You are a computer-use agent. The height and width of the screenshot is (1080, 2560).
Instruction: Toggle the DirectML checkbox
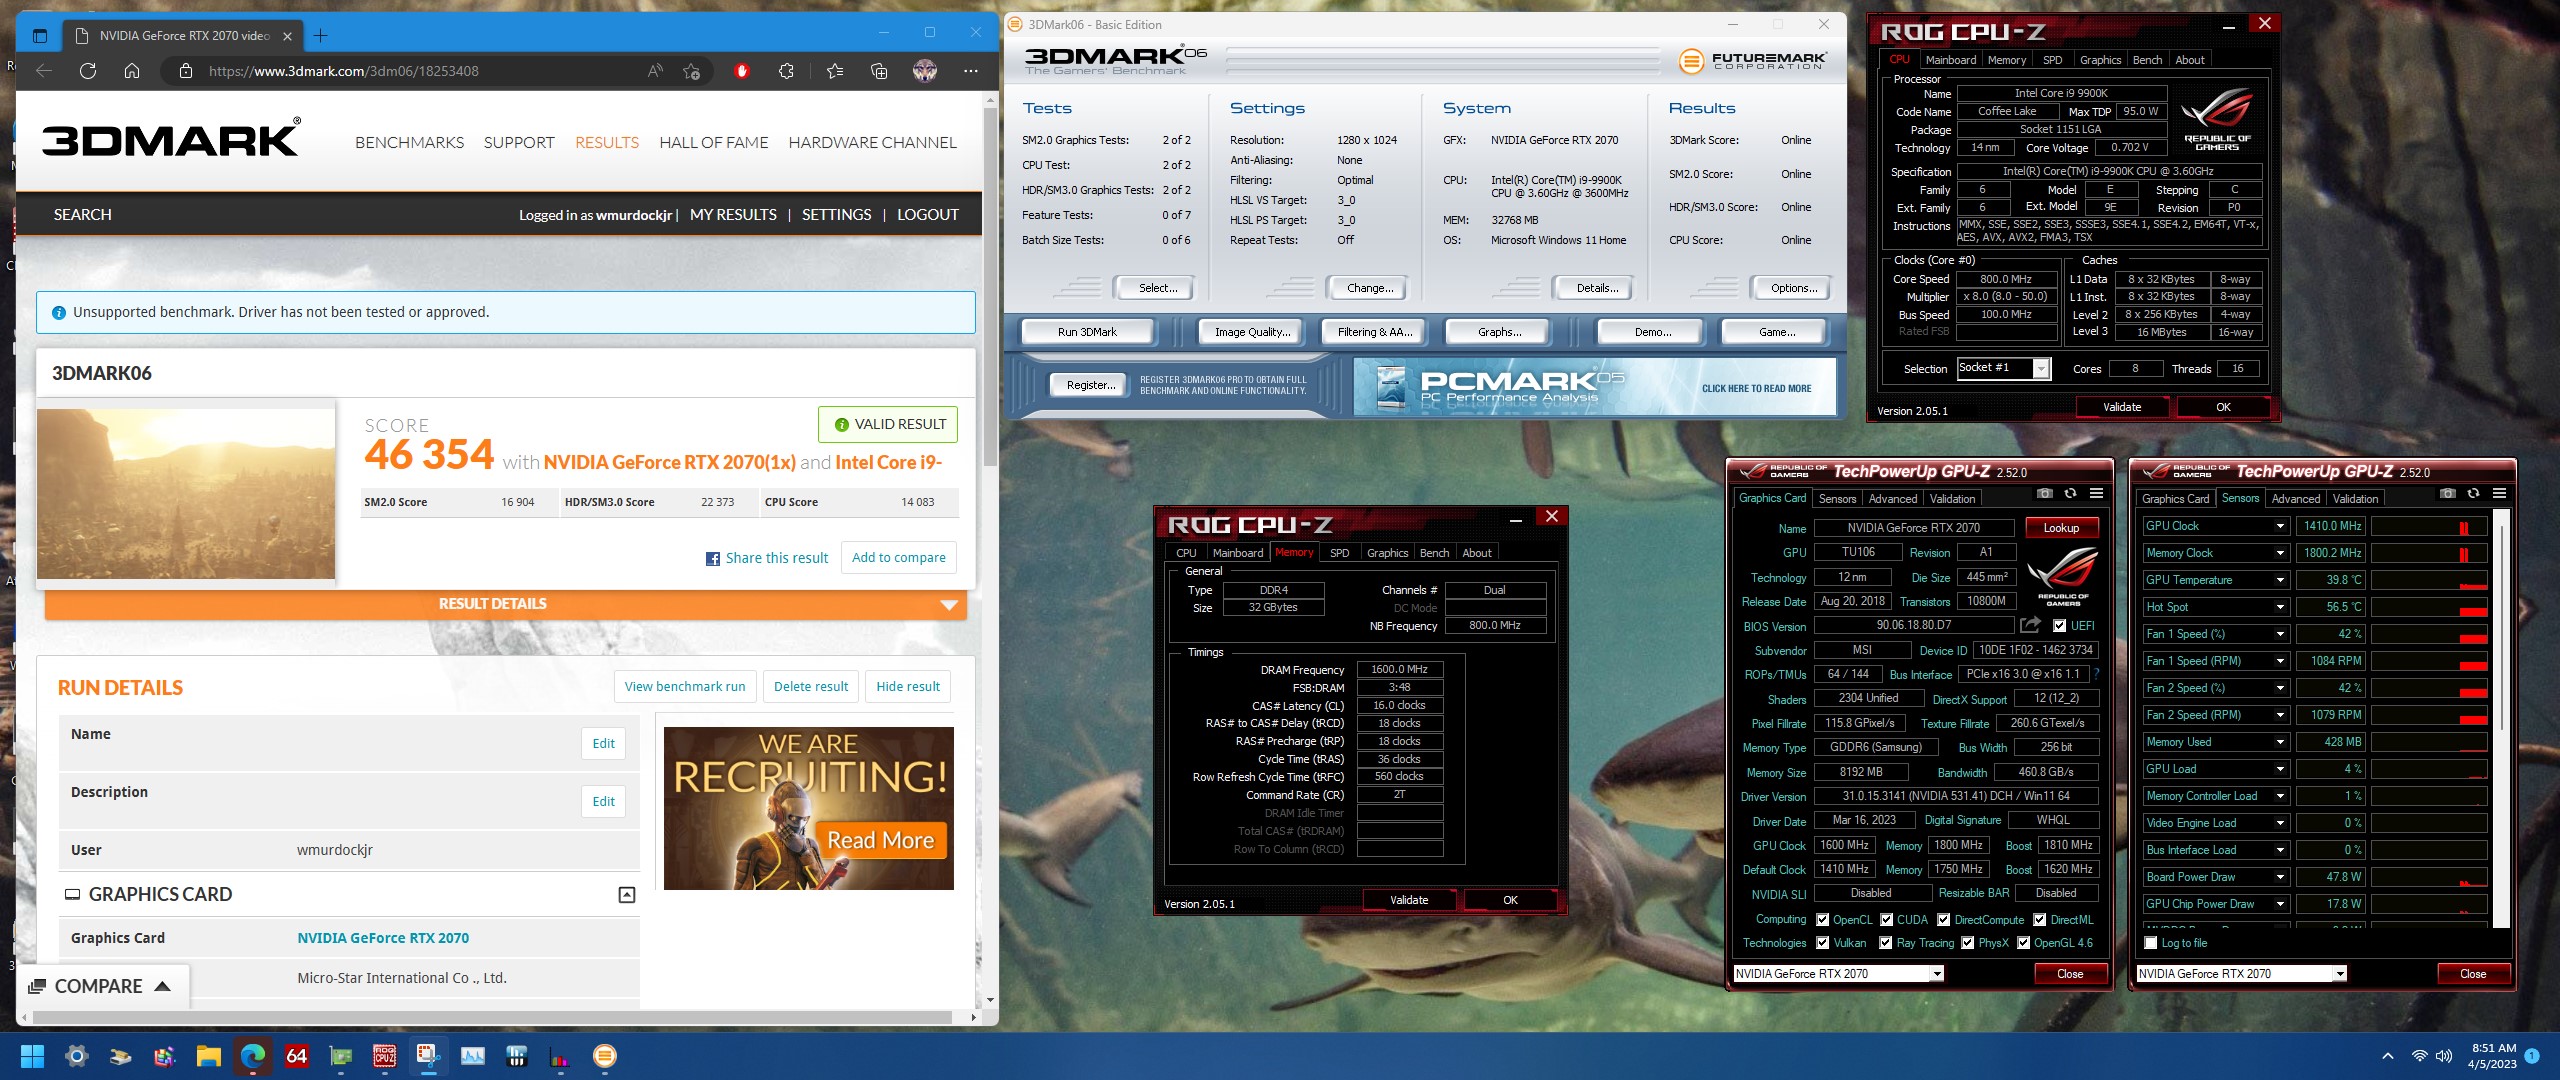coord(2040,920)
